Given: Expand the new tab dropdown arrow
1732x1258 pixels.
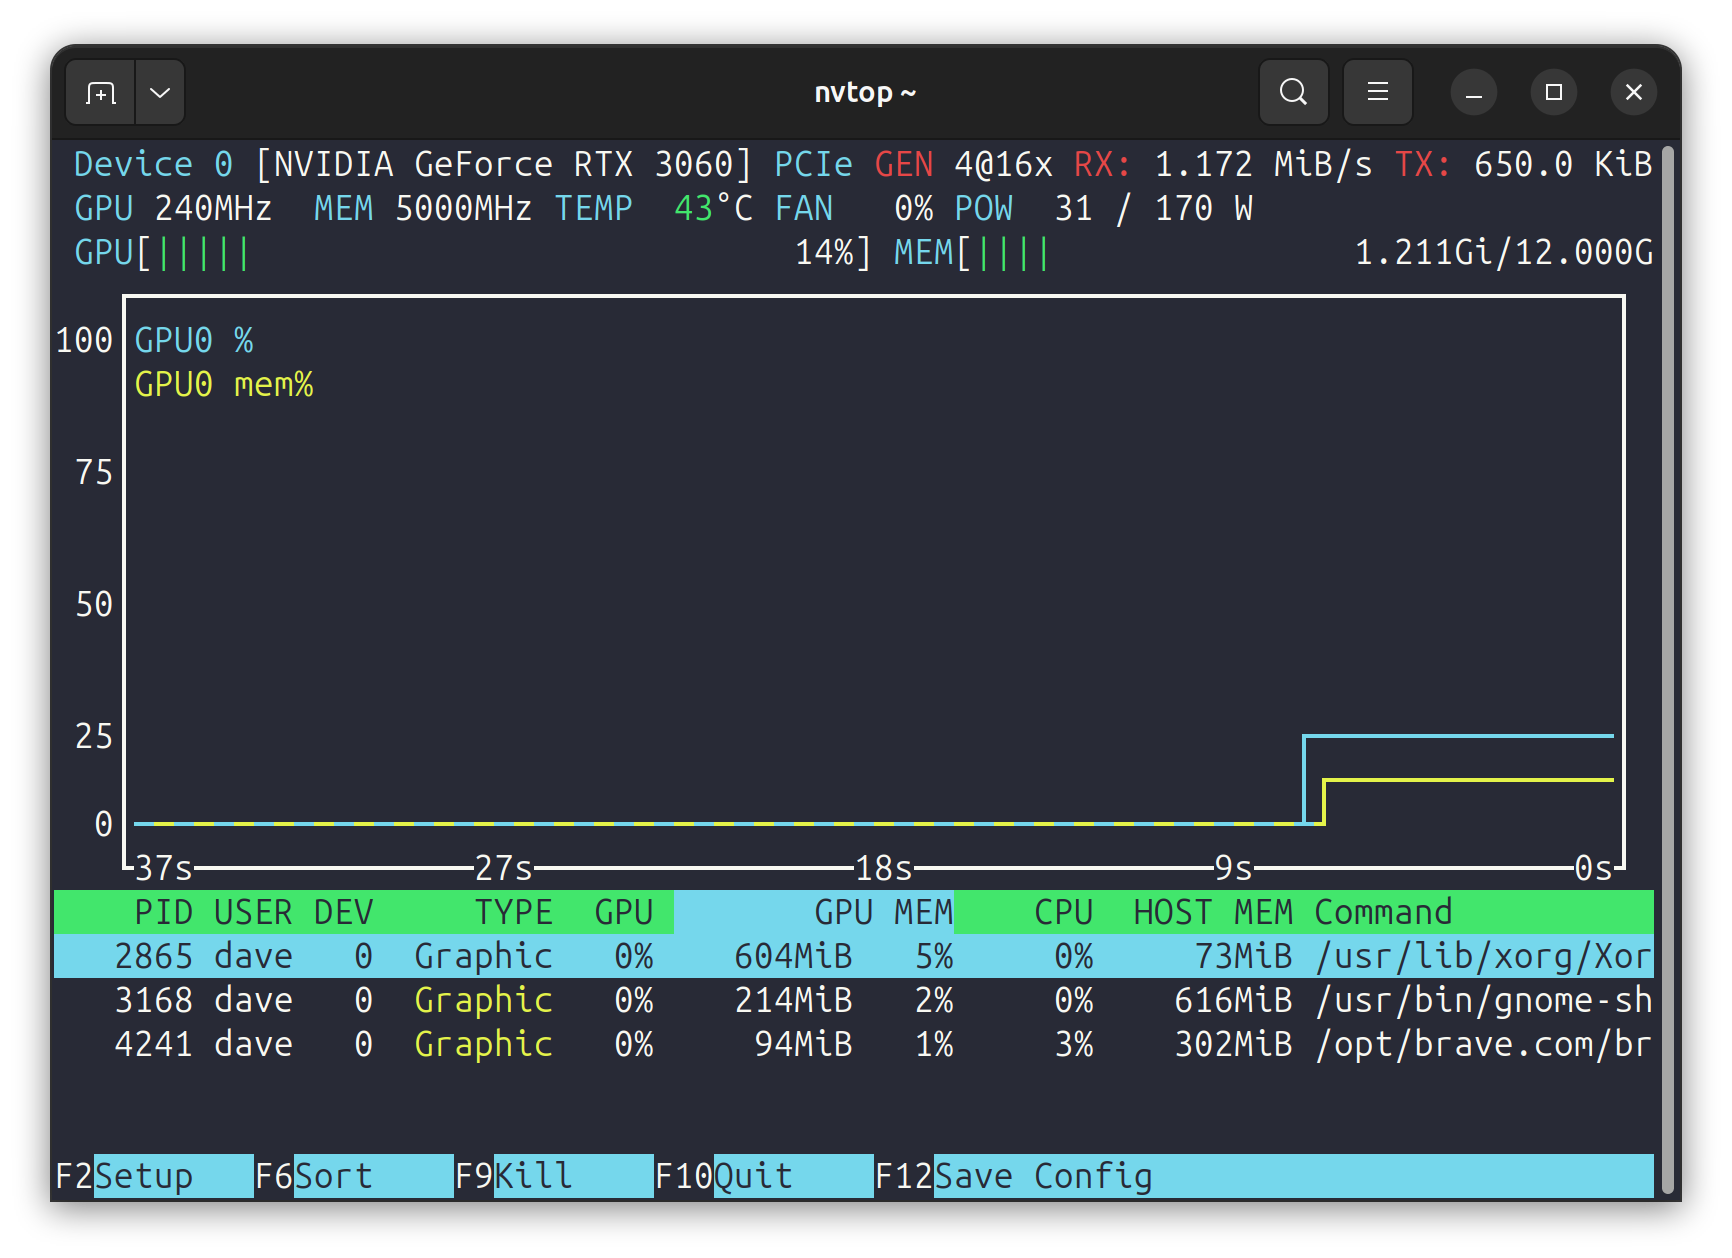Looking at the screenshot, I should [160, 93].
